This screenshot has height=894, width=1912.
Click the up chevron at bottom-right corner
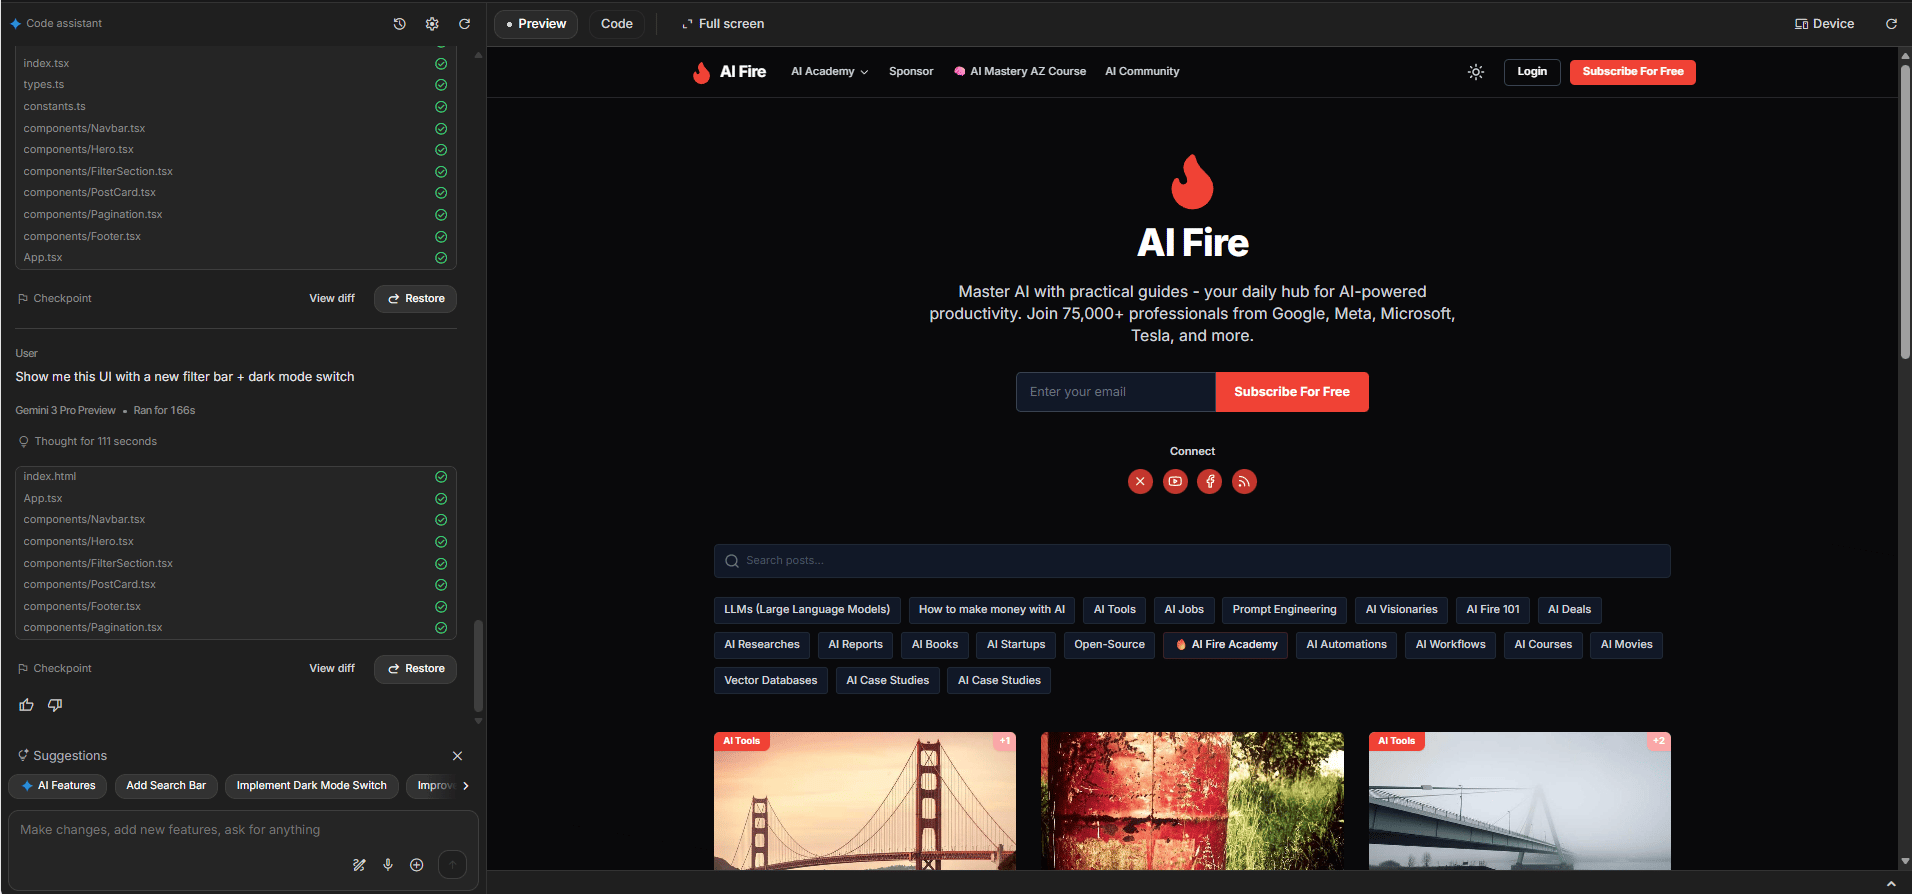[x=1891, y=884]
